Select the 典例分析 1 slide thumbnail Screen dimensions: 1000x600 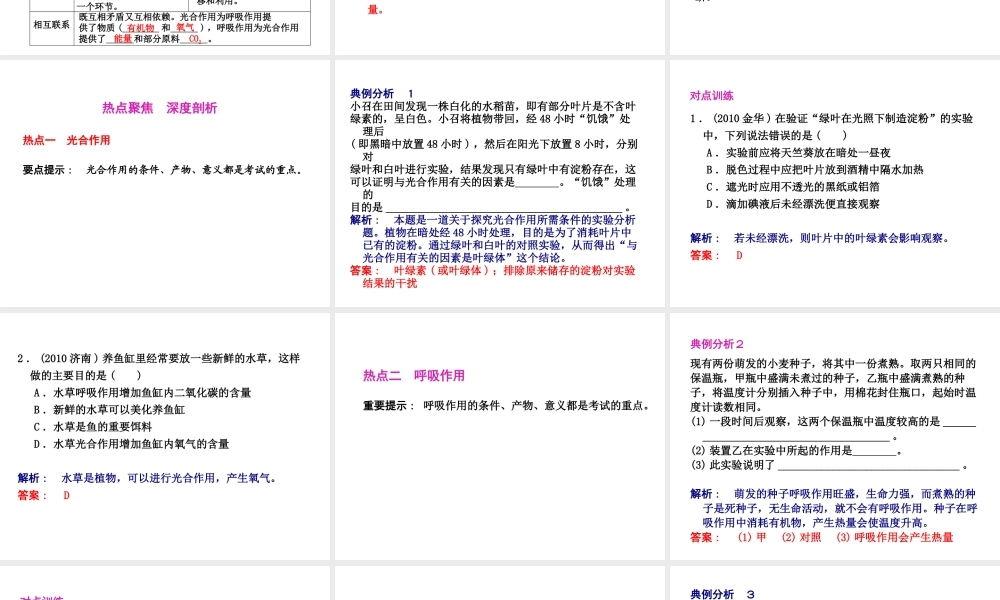click(499, 184)
